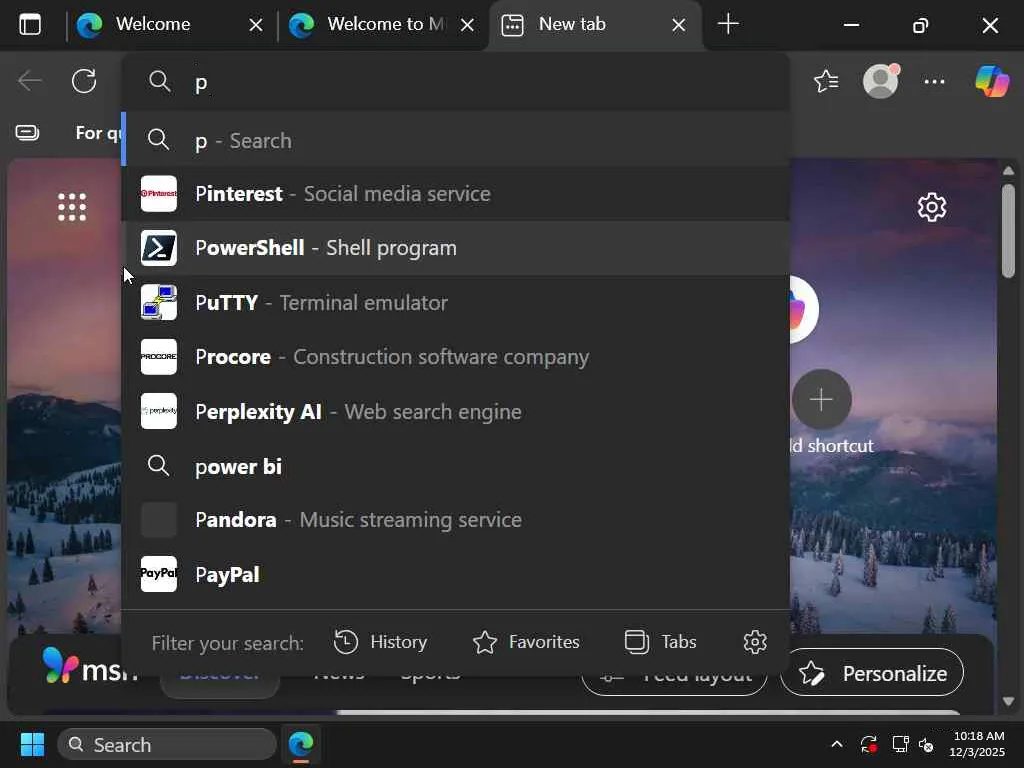
Task: Click in the address bar input
Action: 457,82
